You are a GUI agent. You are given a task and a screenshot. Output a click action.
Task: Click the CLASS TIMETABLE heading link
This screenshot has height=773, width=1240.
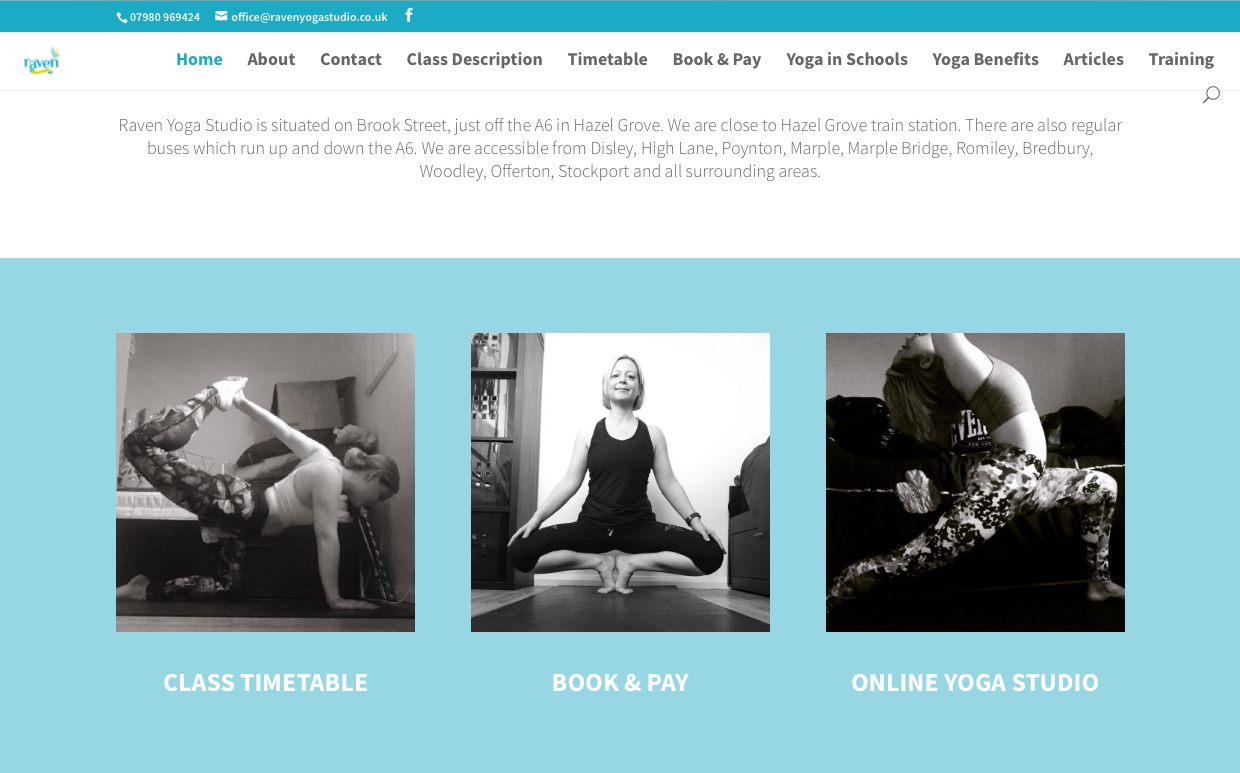click(x=265, y=683)
